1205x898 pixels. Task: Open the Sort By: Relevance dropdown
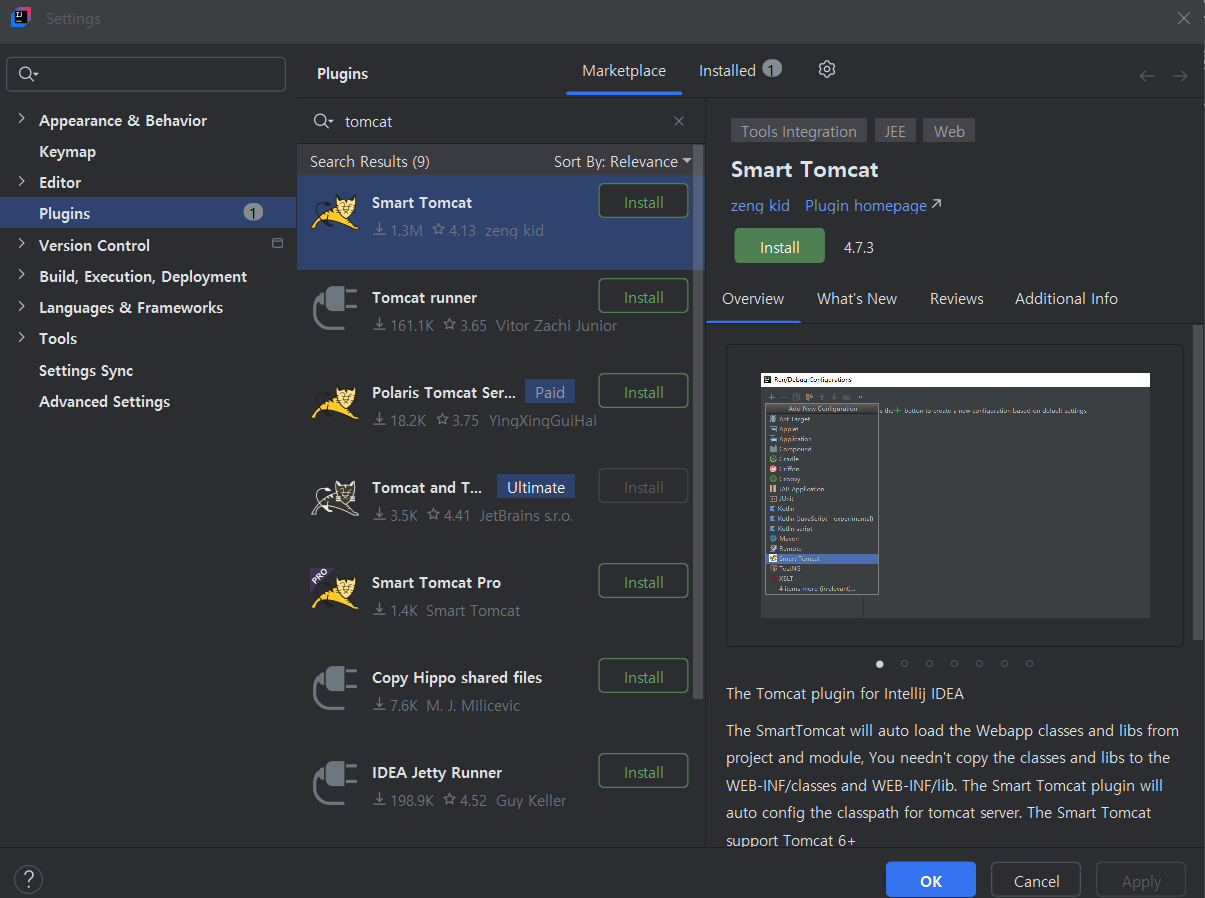623,161
